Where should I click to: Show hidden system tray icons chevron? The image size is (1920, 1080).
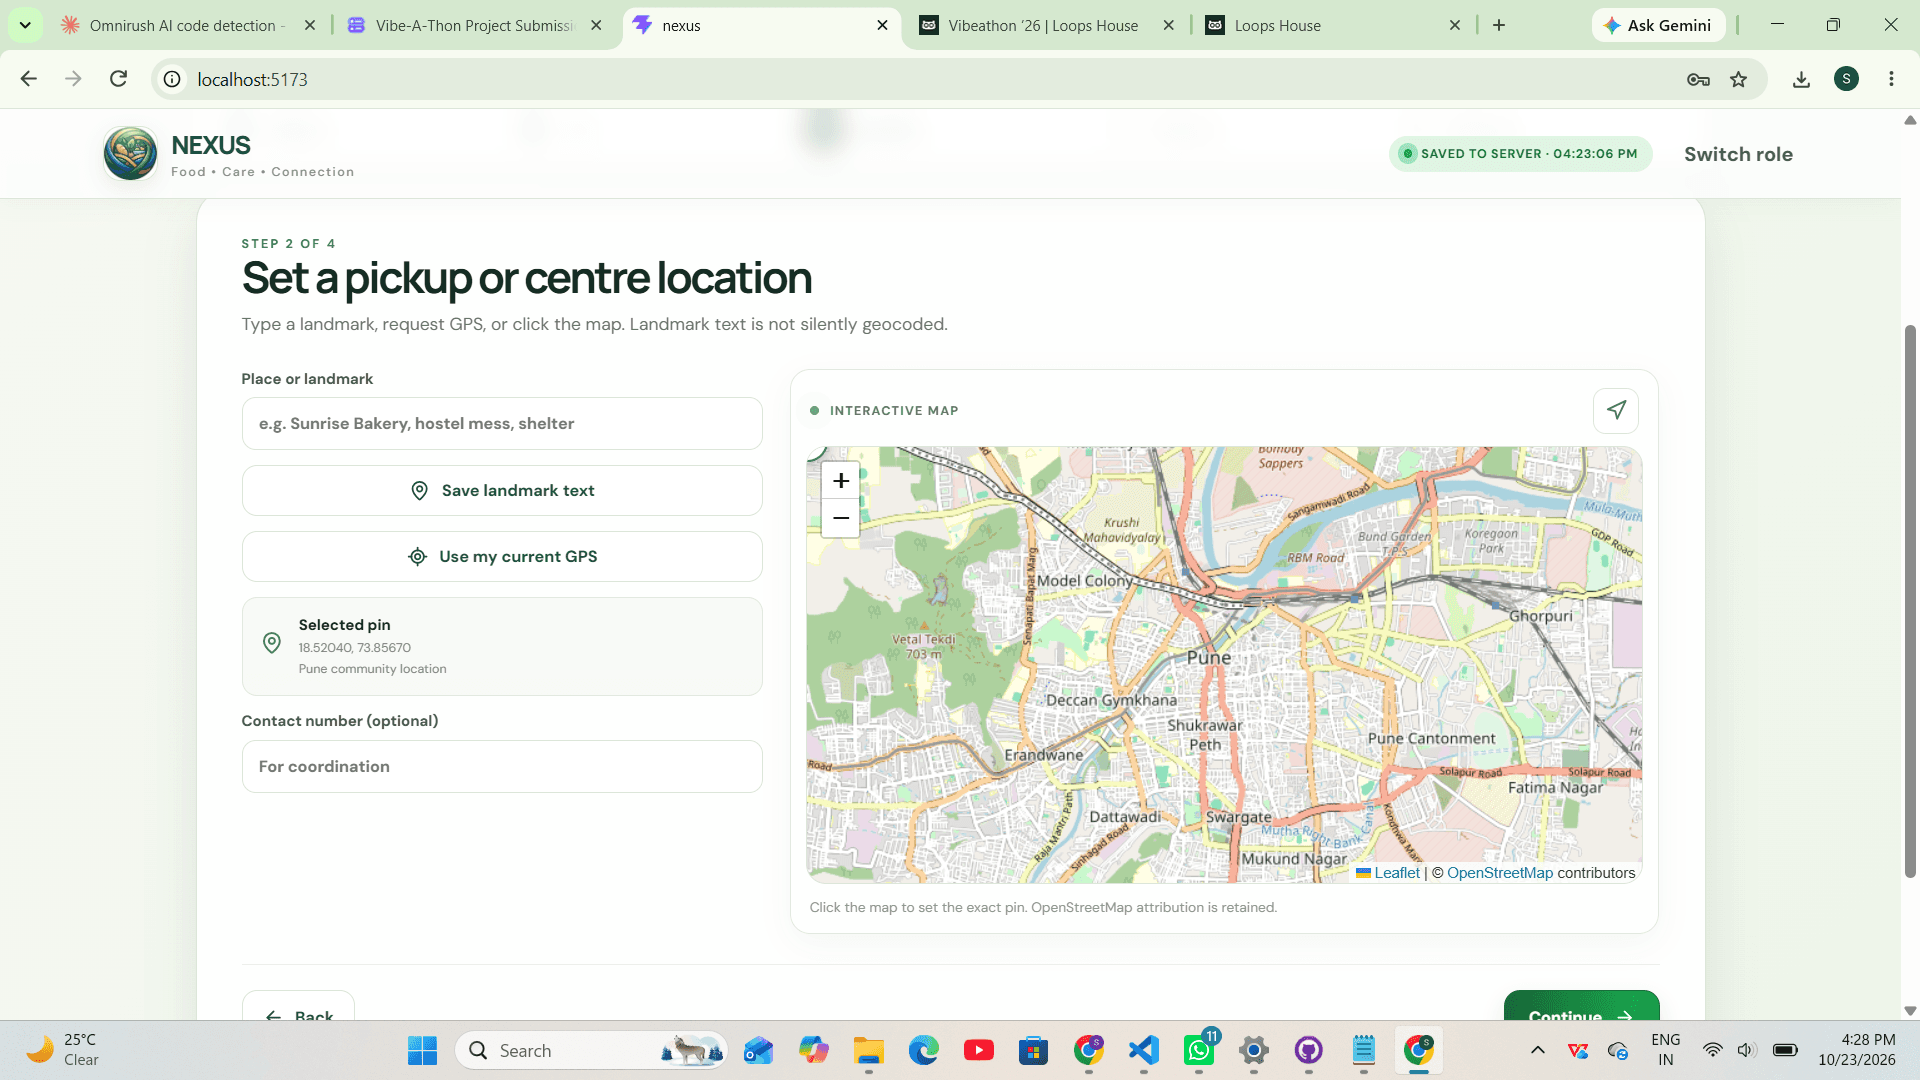point(1538,1050)
